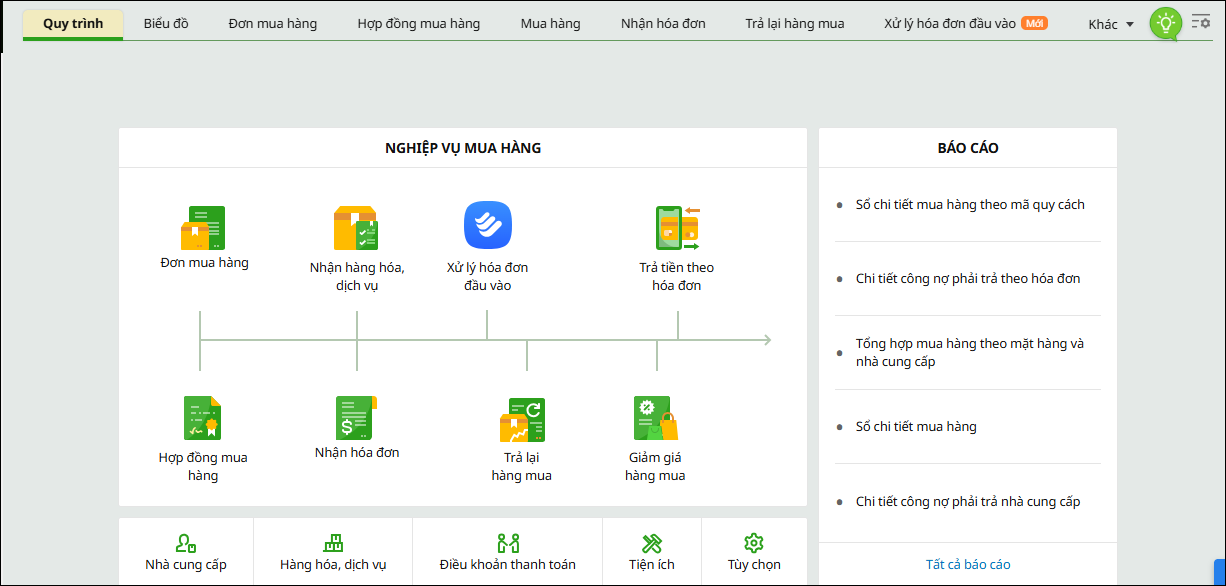
Task: Click the Nhà cung cấp button
Action: [x=186, y=552]
